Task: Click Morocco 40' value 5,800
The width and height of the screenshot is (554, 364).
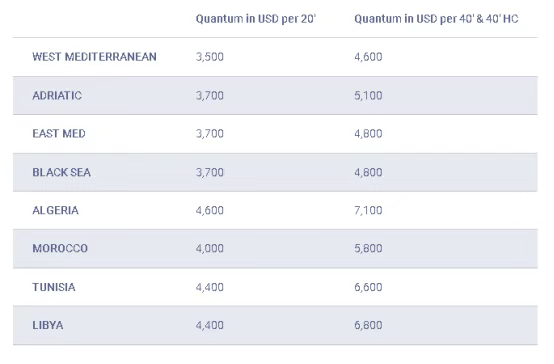Action: tap(369, 248)
